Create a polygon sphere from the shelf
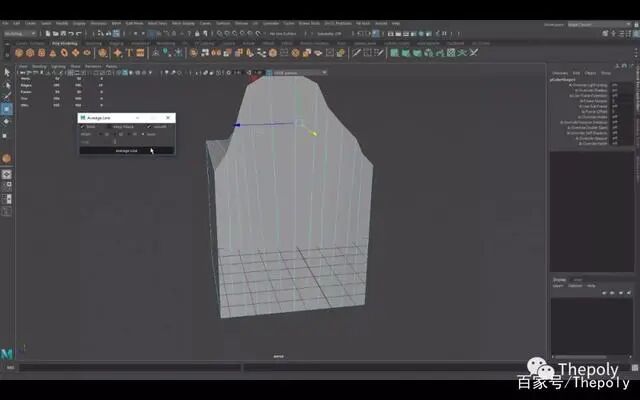This screenshot has width=640, height=400. [x=19, y=53]
